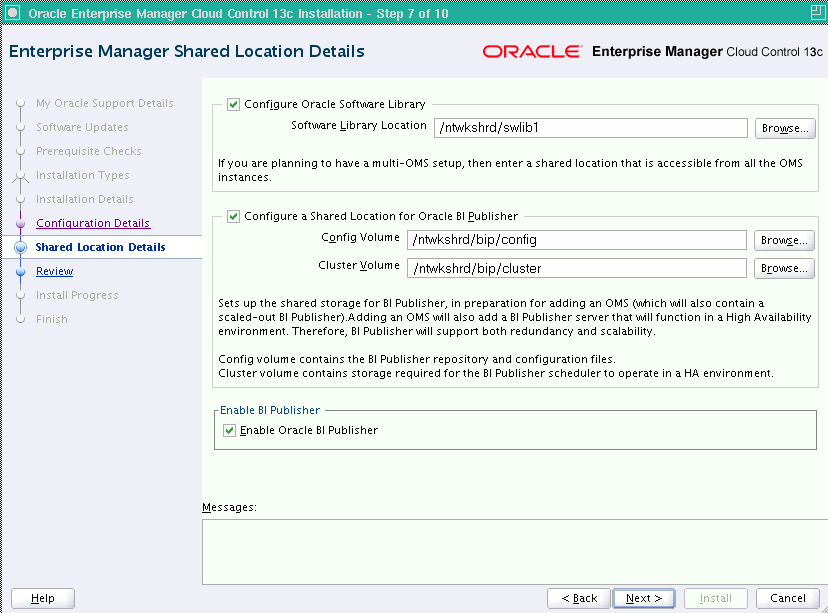Click the Software Updates step label
This screenshot has height=613, width=828.
[82, 127]
